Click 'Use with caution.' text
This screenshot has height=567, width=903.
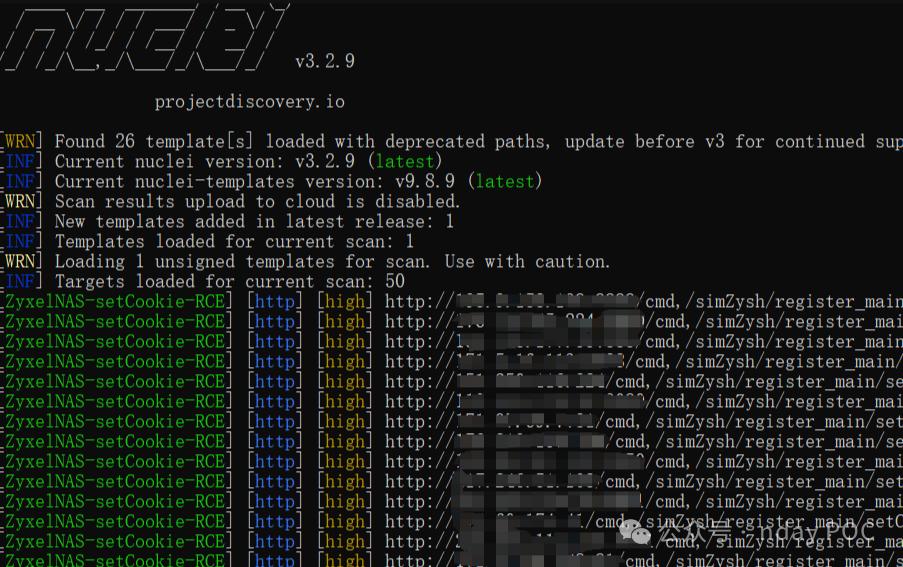pos(527,262)
